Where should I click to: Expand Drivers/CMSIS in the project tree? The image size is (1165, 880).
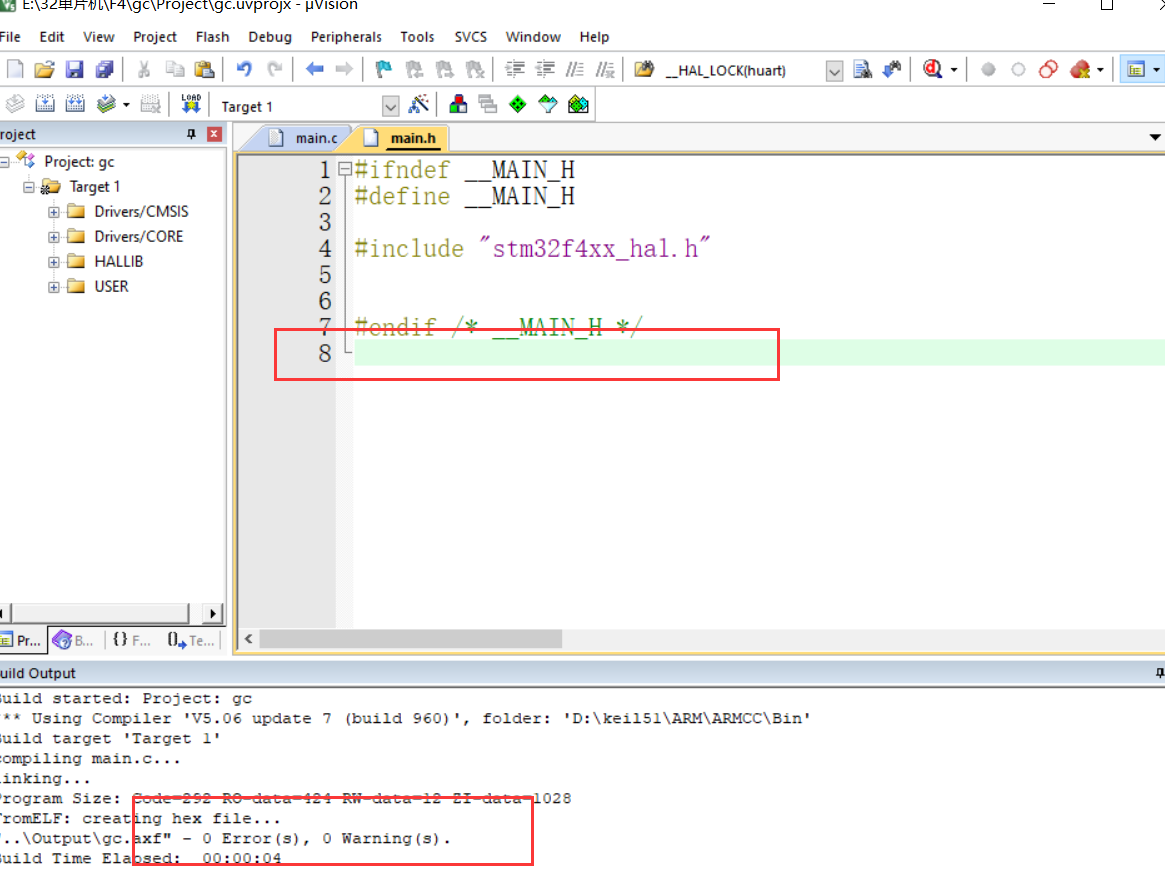tap(54, 211)
